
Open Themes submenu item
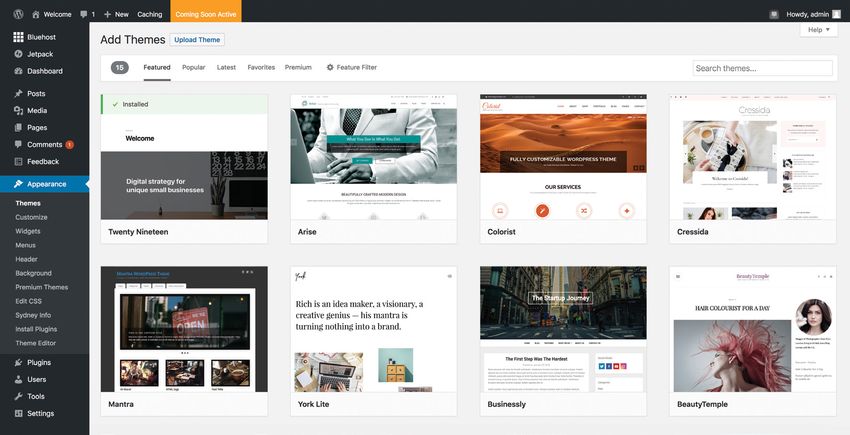tap(28, 203)
